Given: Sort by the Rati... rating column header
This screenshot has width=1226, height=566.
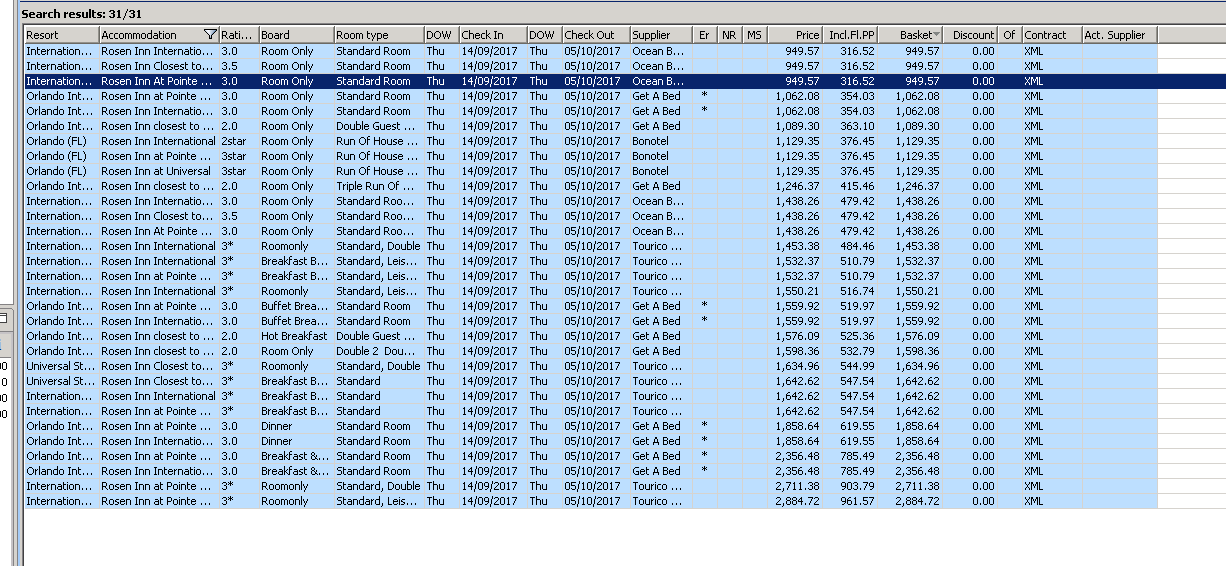Looking at the screenshot, I should (x=238, y=35).
